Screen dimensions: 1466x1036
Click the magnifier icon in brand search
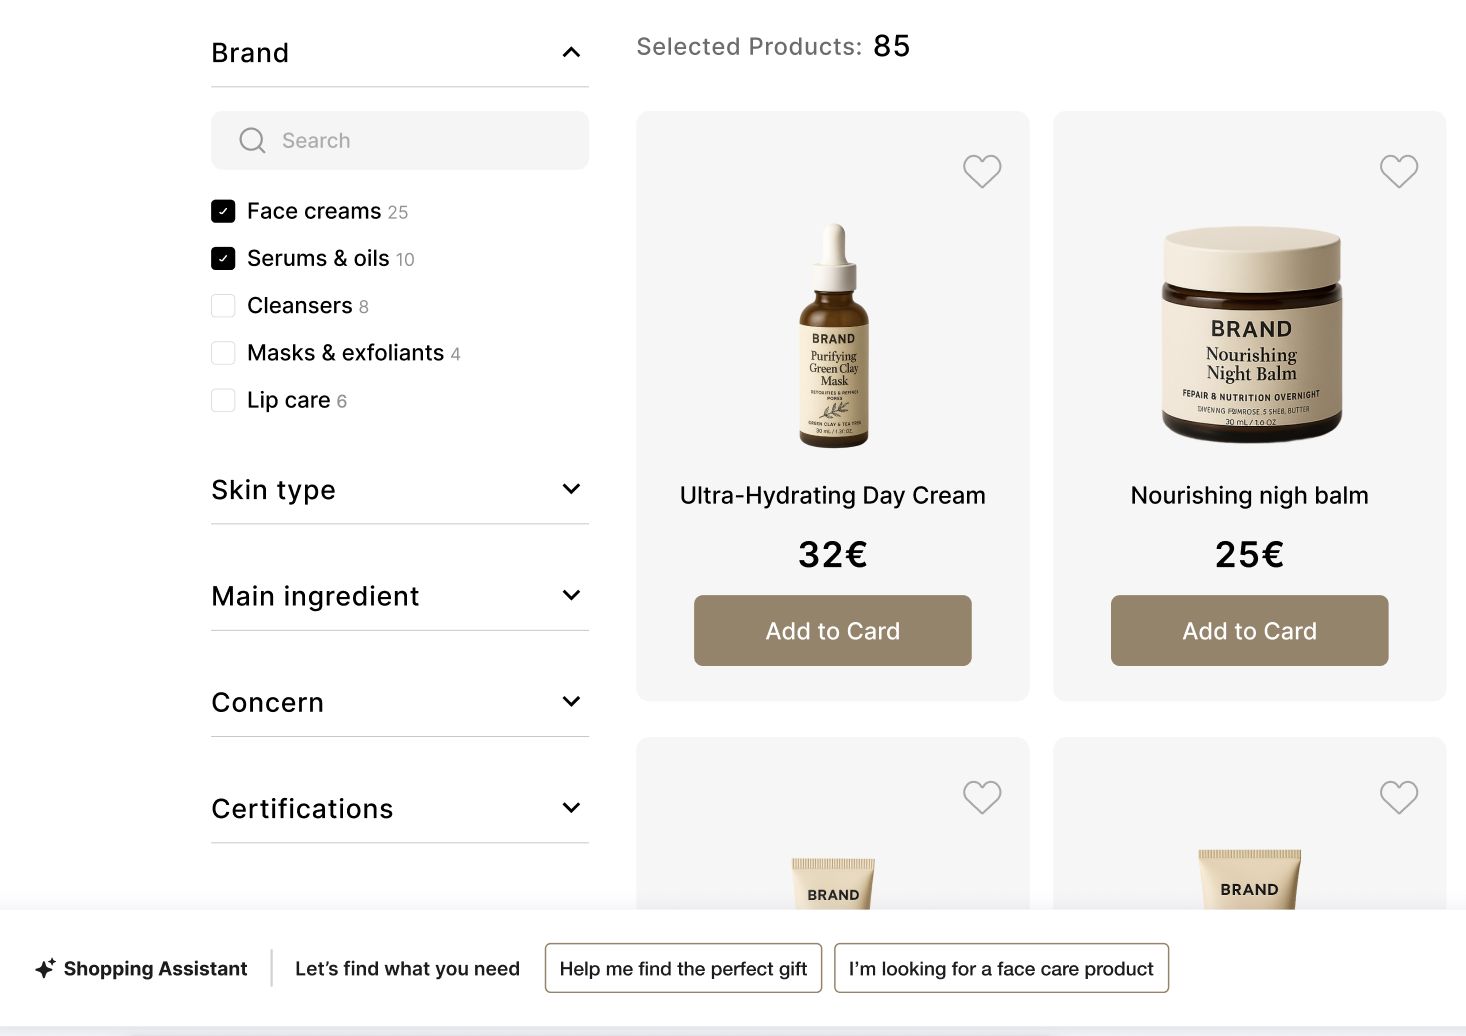pyautogui.click(x=252, y=141)
